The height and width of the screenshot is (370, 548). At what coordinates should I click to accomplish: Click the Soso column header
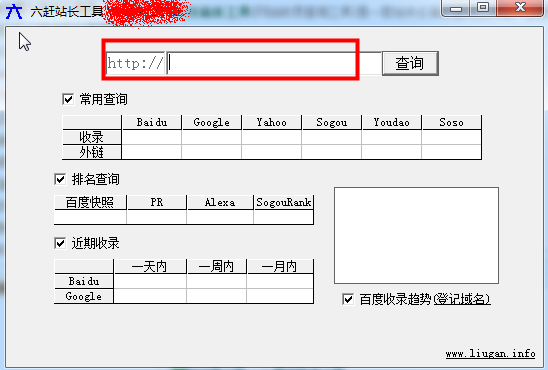[452, 122]
